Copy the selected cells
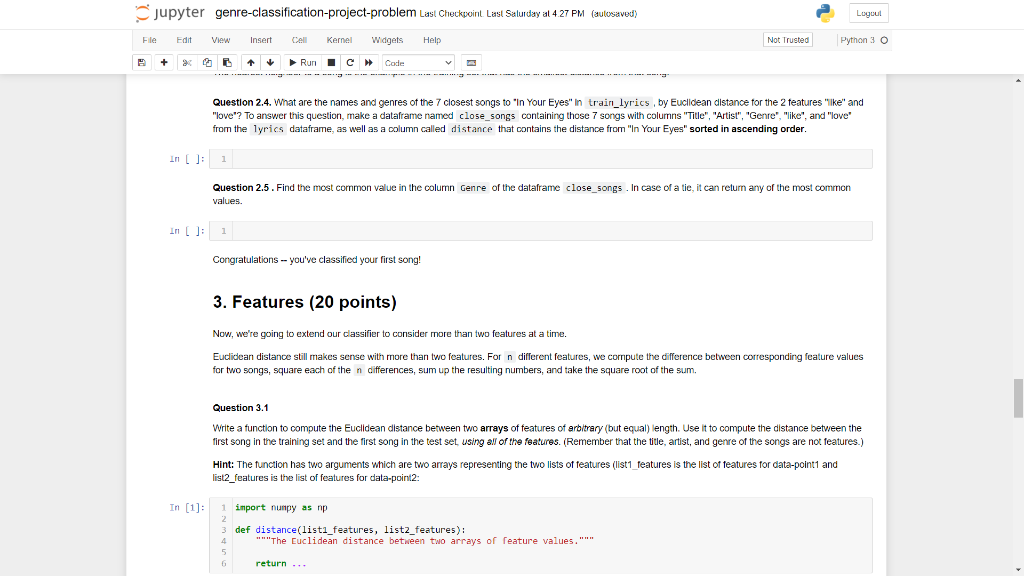Screen dimensions: 1024x576 coord(207,62)
